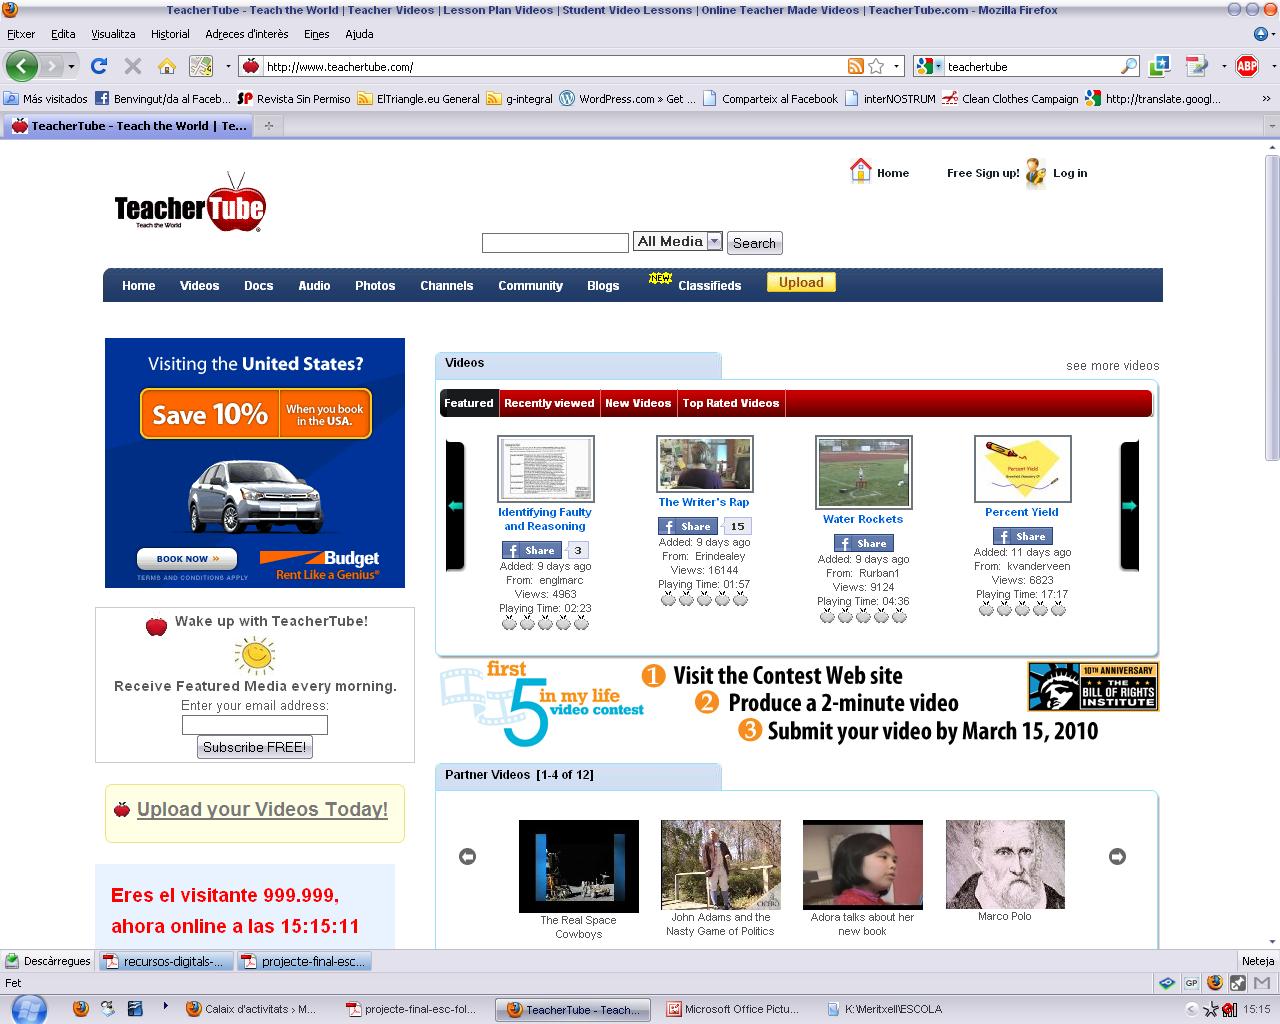
Task: Open the Historial menu
Action: click(170, 34)
